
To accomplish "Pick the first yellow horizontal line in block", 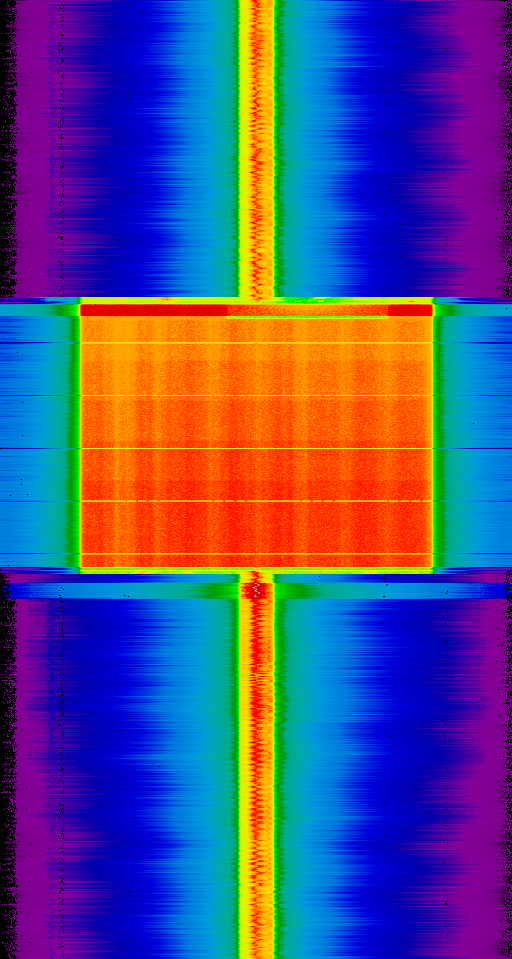I will 256,342.
